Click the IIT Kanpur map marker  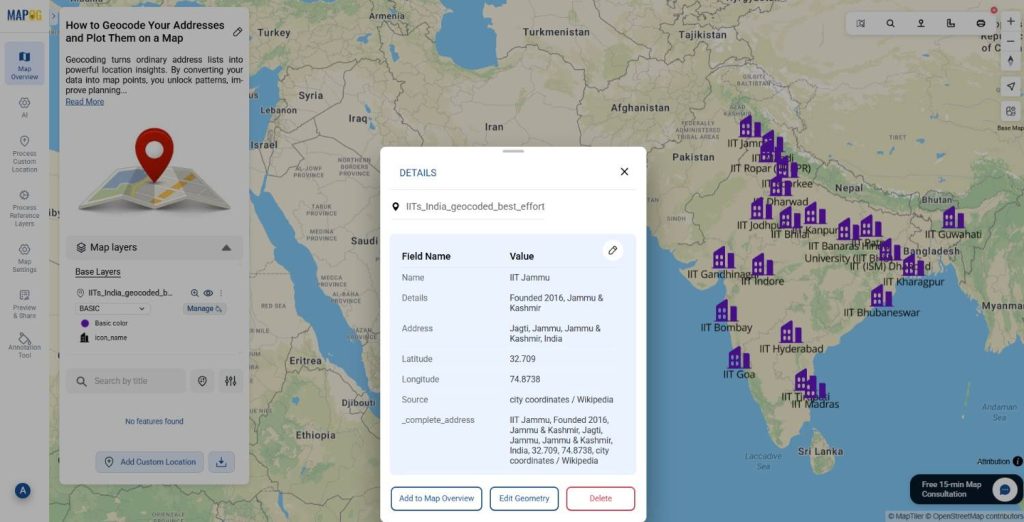pyautogui.click(x=814, y=213)
